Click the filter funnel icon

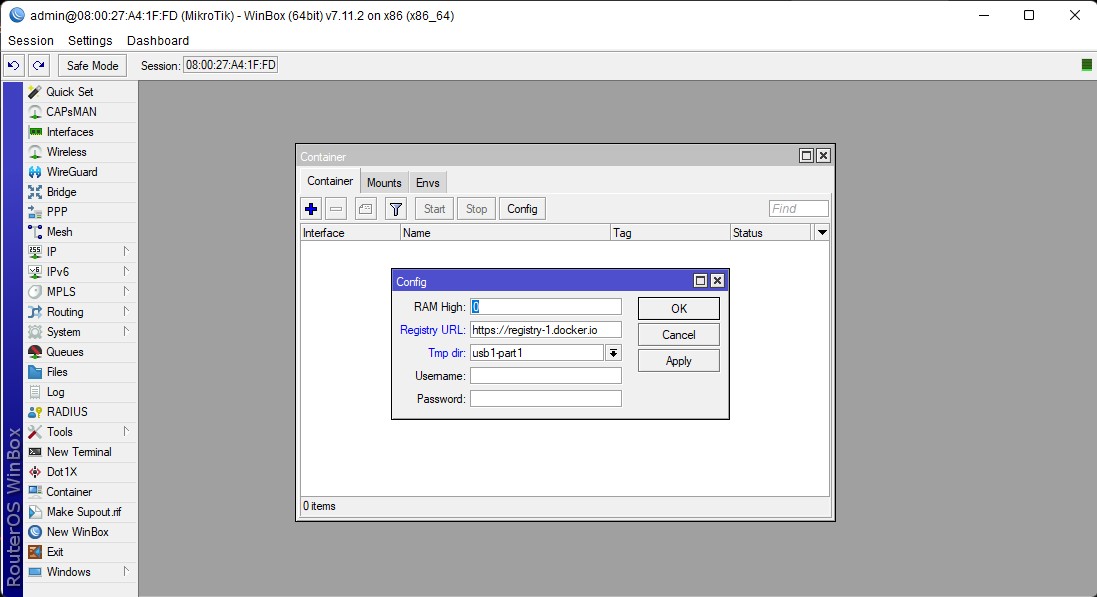point(396,209)
